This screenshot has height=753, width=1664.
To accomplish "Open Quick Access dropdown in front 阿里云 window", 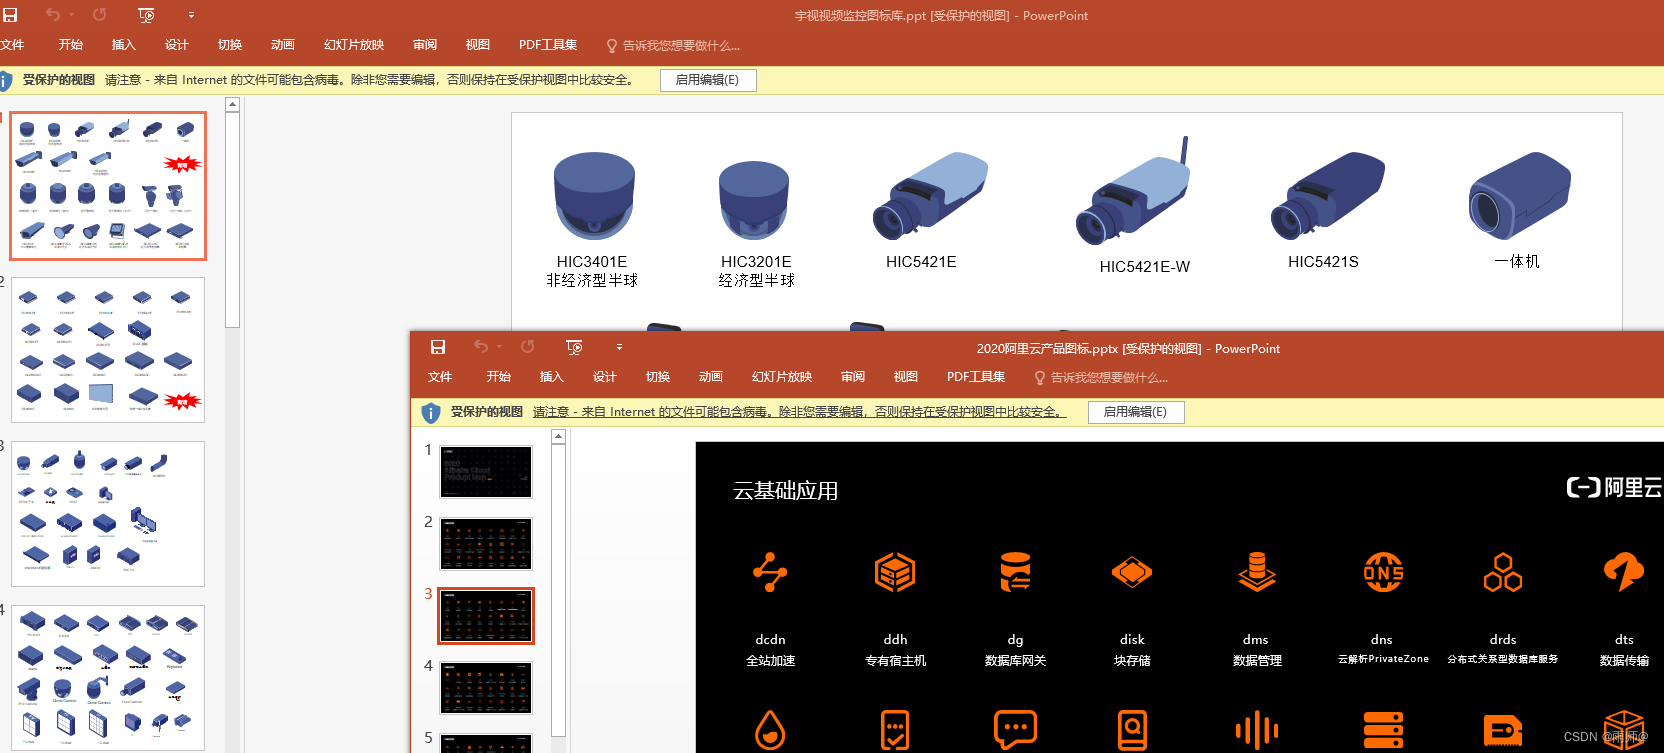I will [x=619, y=348].
